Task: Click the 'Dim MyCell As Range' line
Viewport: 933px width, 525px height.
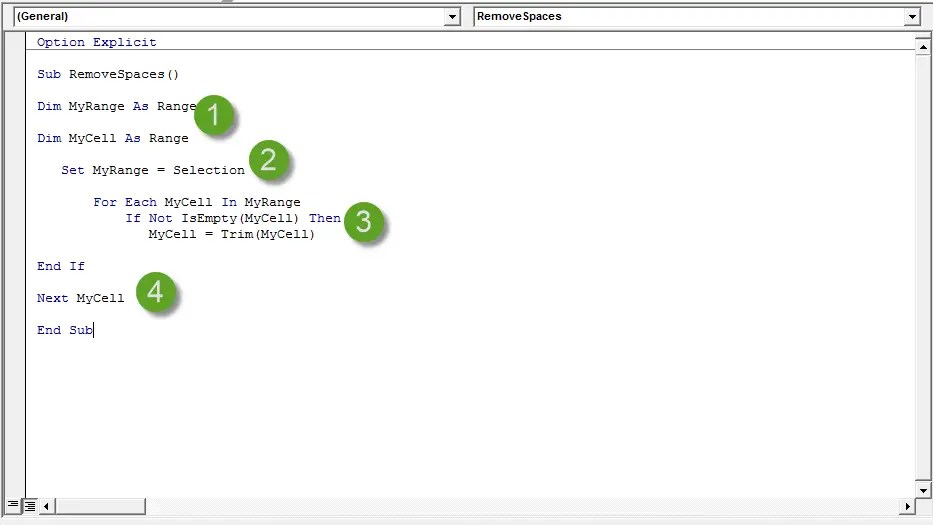Action: coord(112,138)
